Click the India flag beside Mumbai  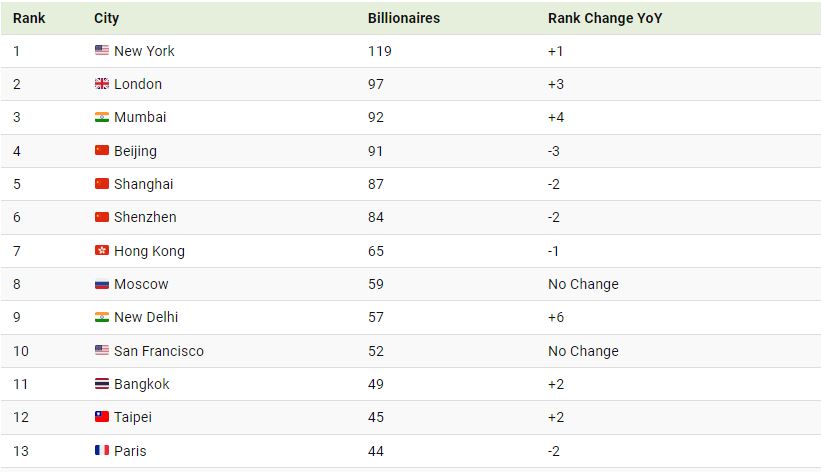pos(101,117)
